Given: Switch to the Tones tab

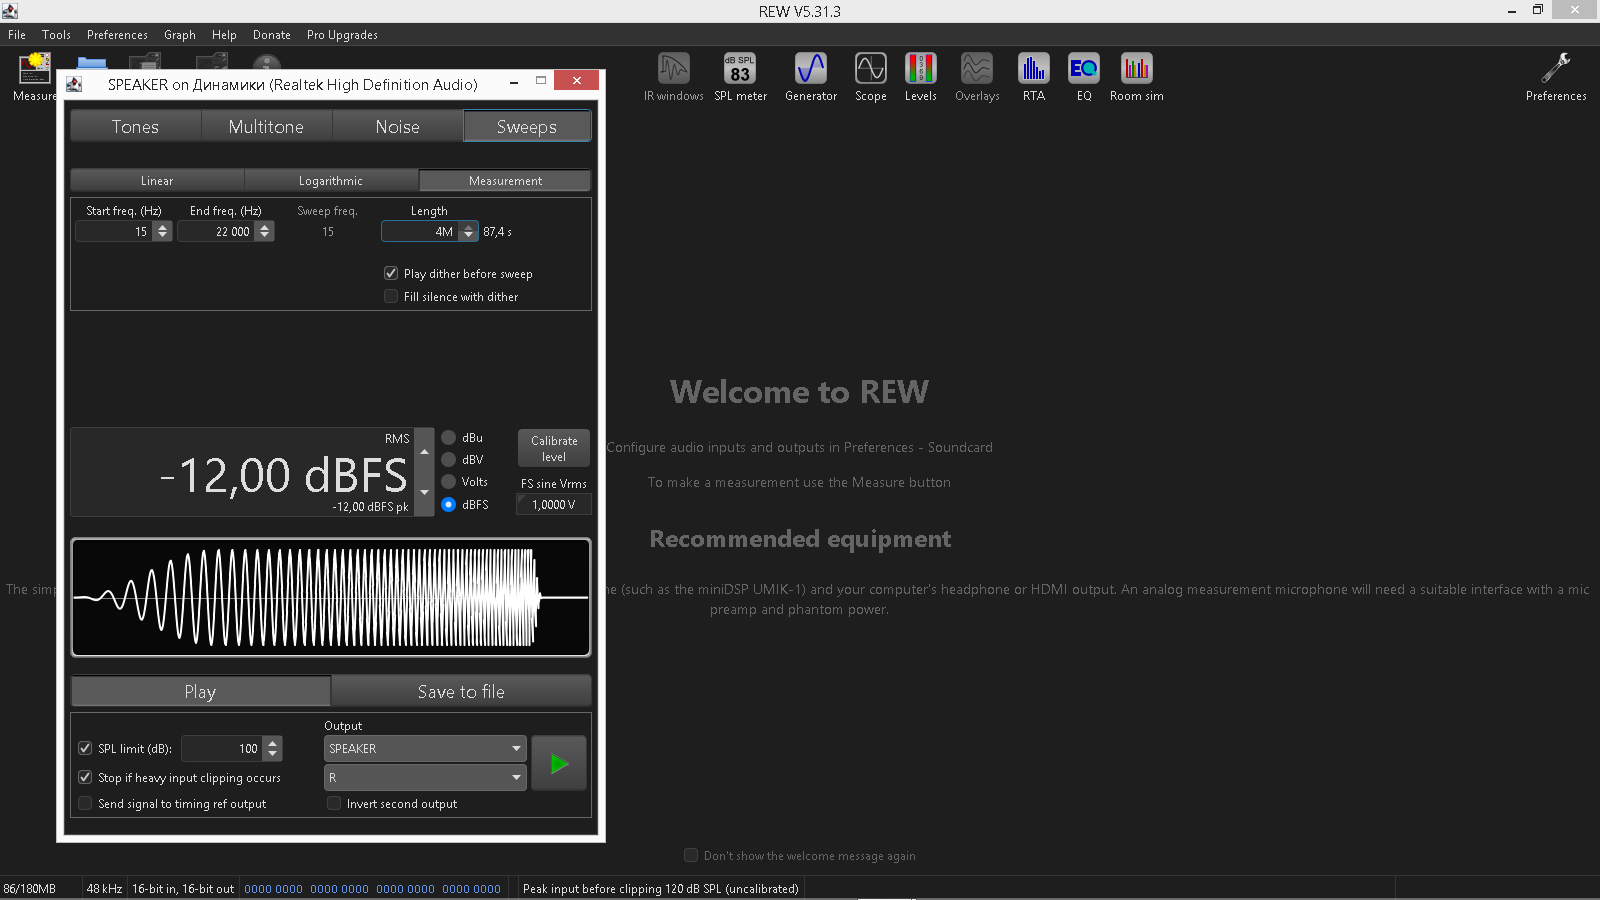Looking at the screenshot, I should pyautogui.click(x=135, y=127).
